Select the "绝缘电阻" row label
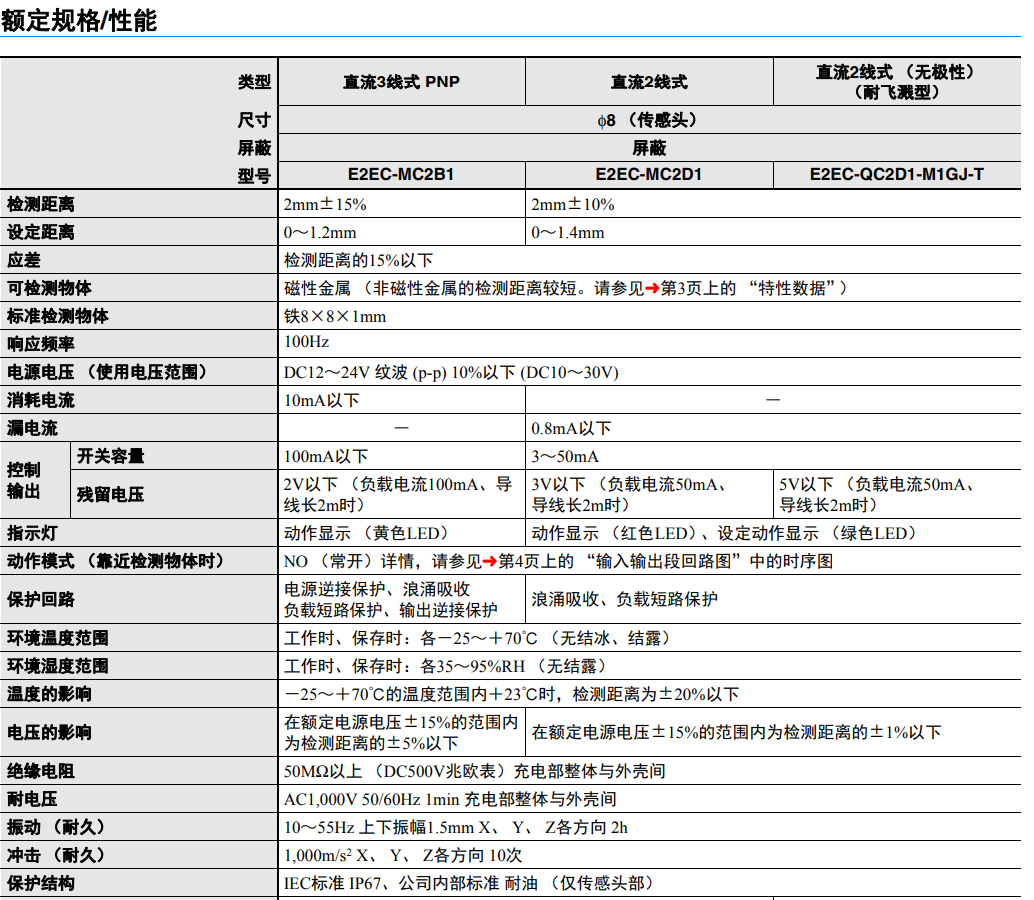This screenshot has width=1034, height=900. coord(41,771)
